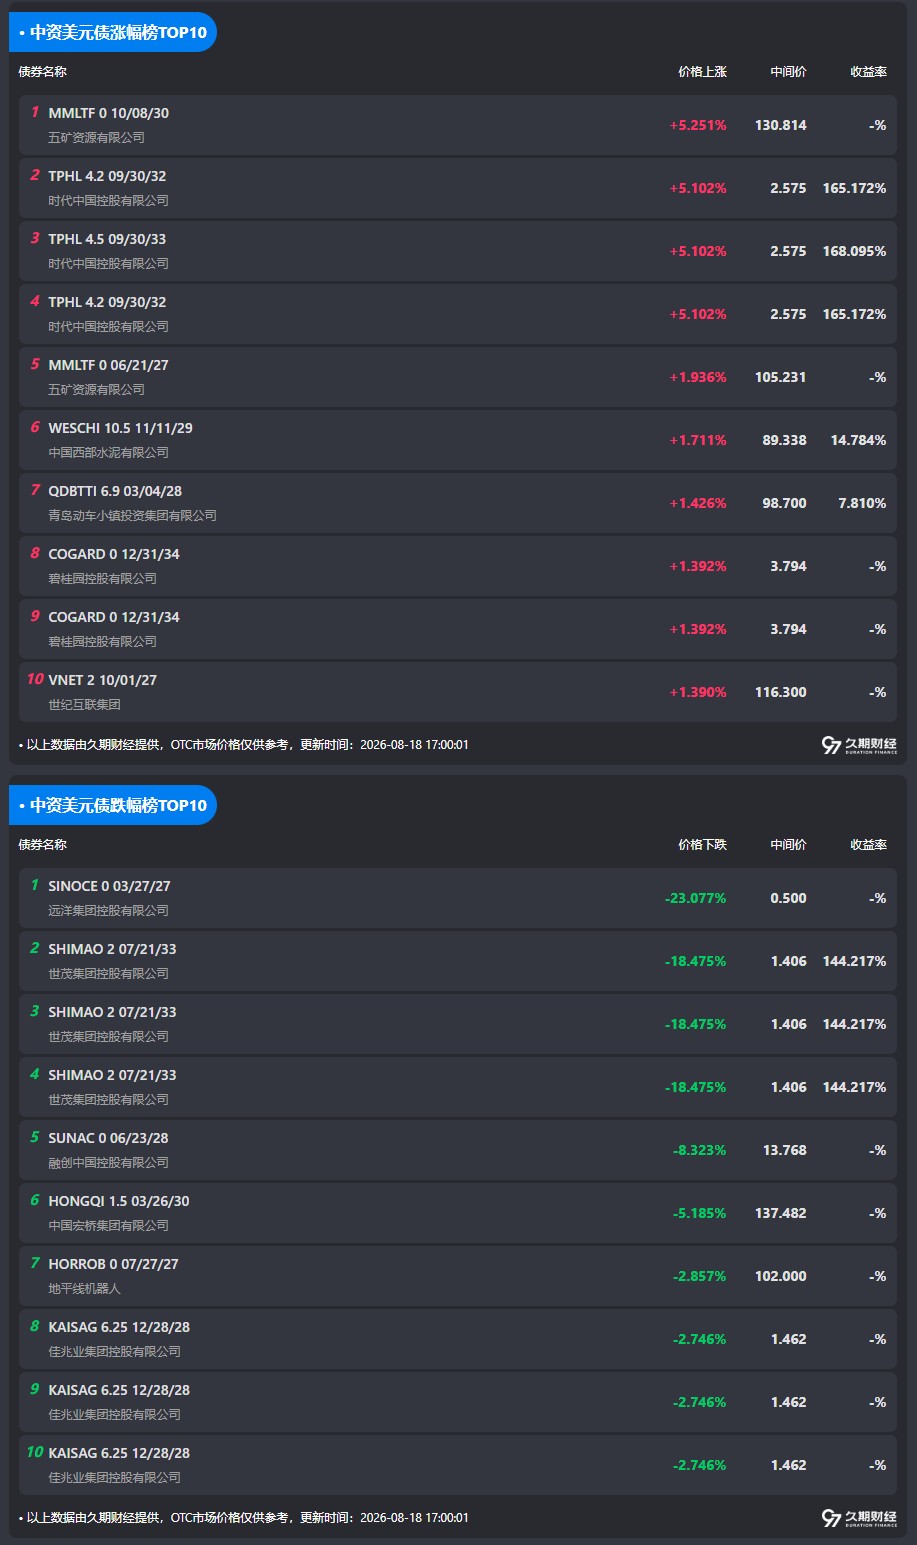Click 中间价 header in the gainers panel
The image size is (917, 1545).
pyautogui.click(x=788, y=72)
